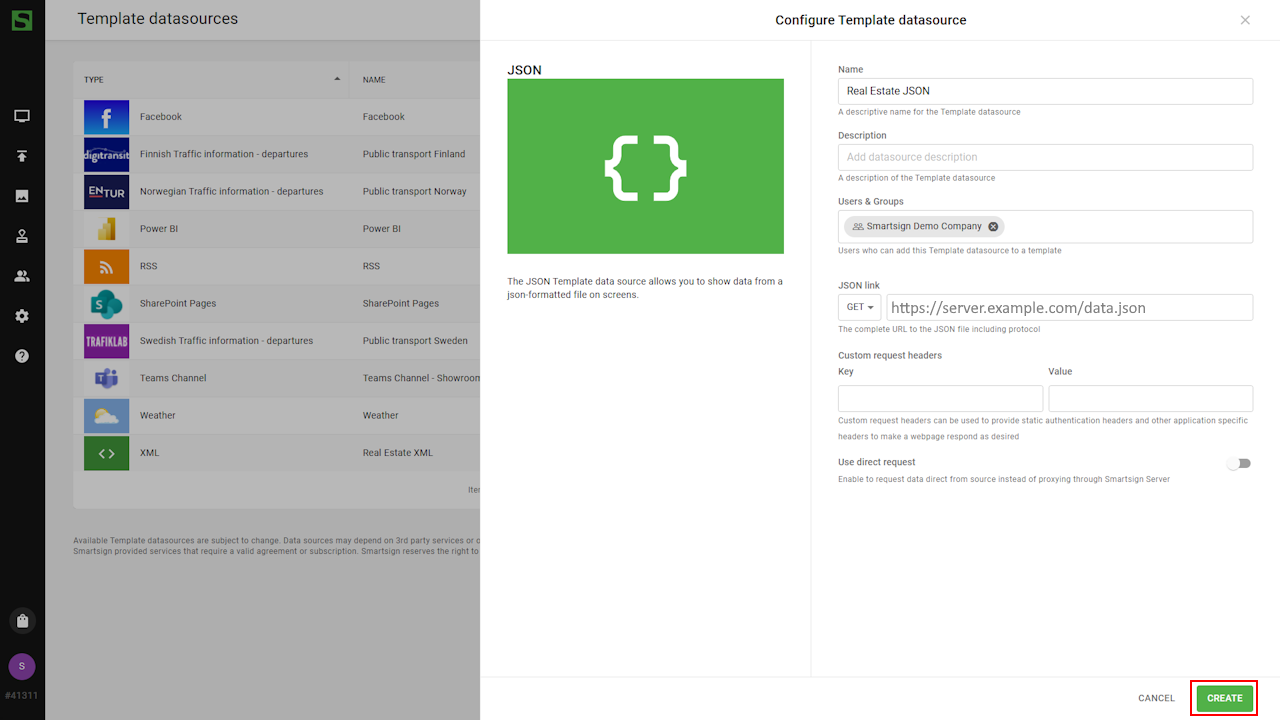Close the Configure Template datasource panel
This screenshot has width=1280, height=720.
coord(1245,20)
